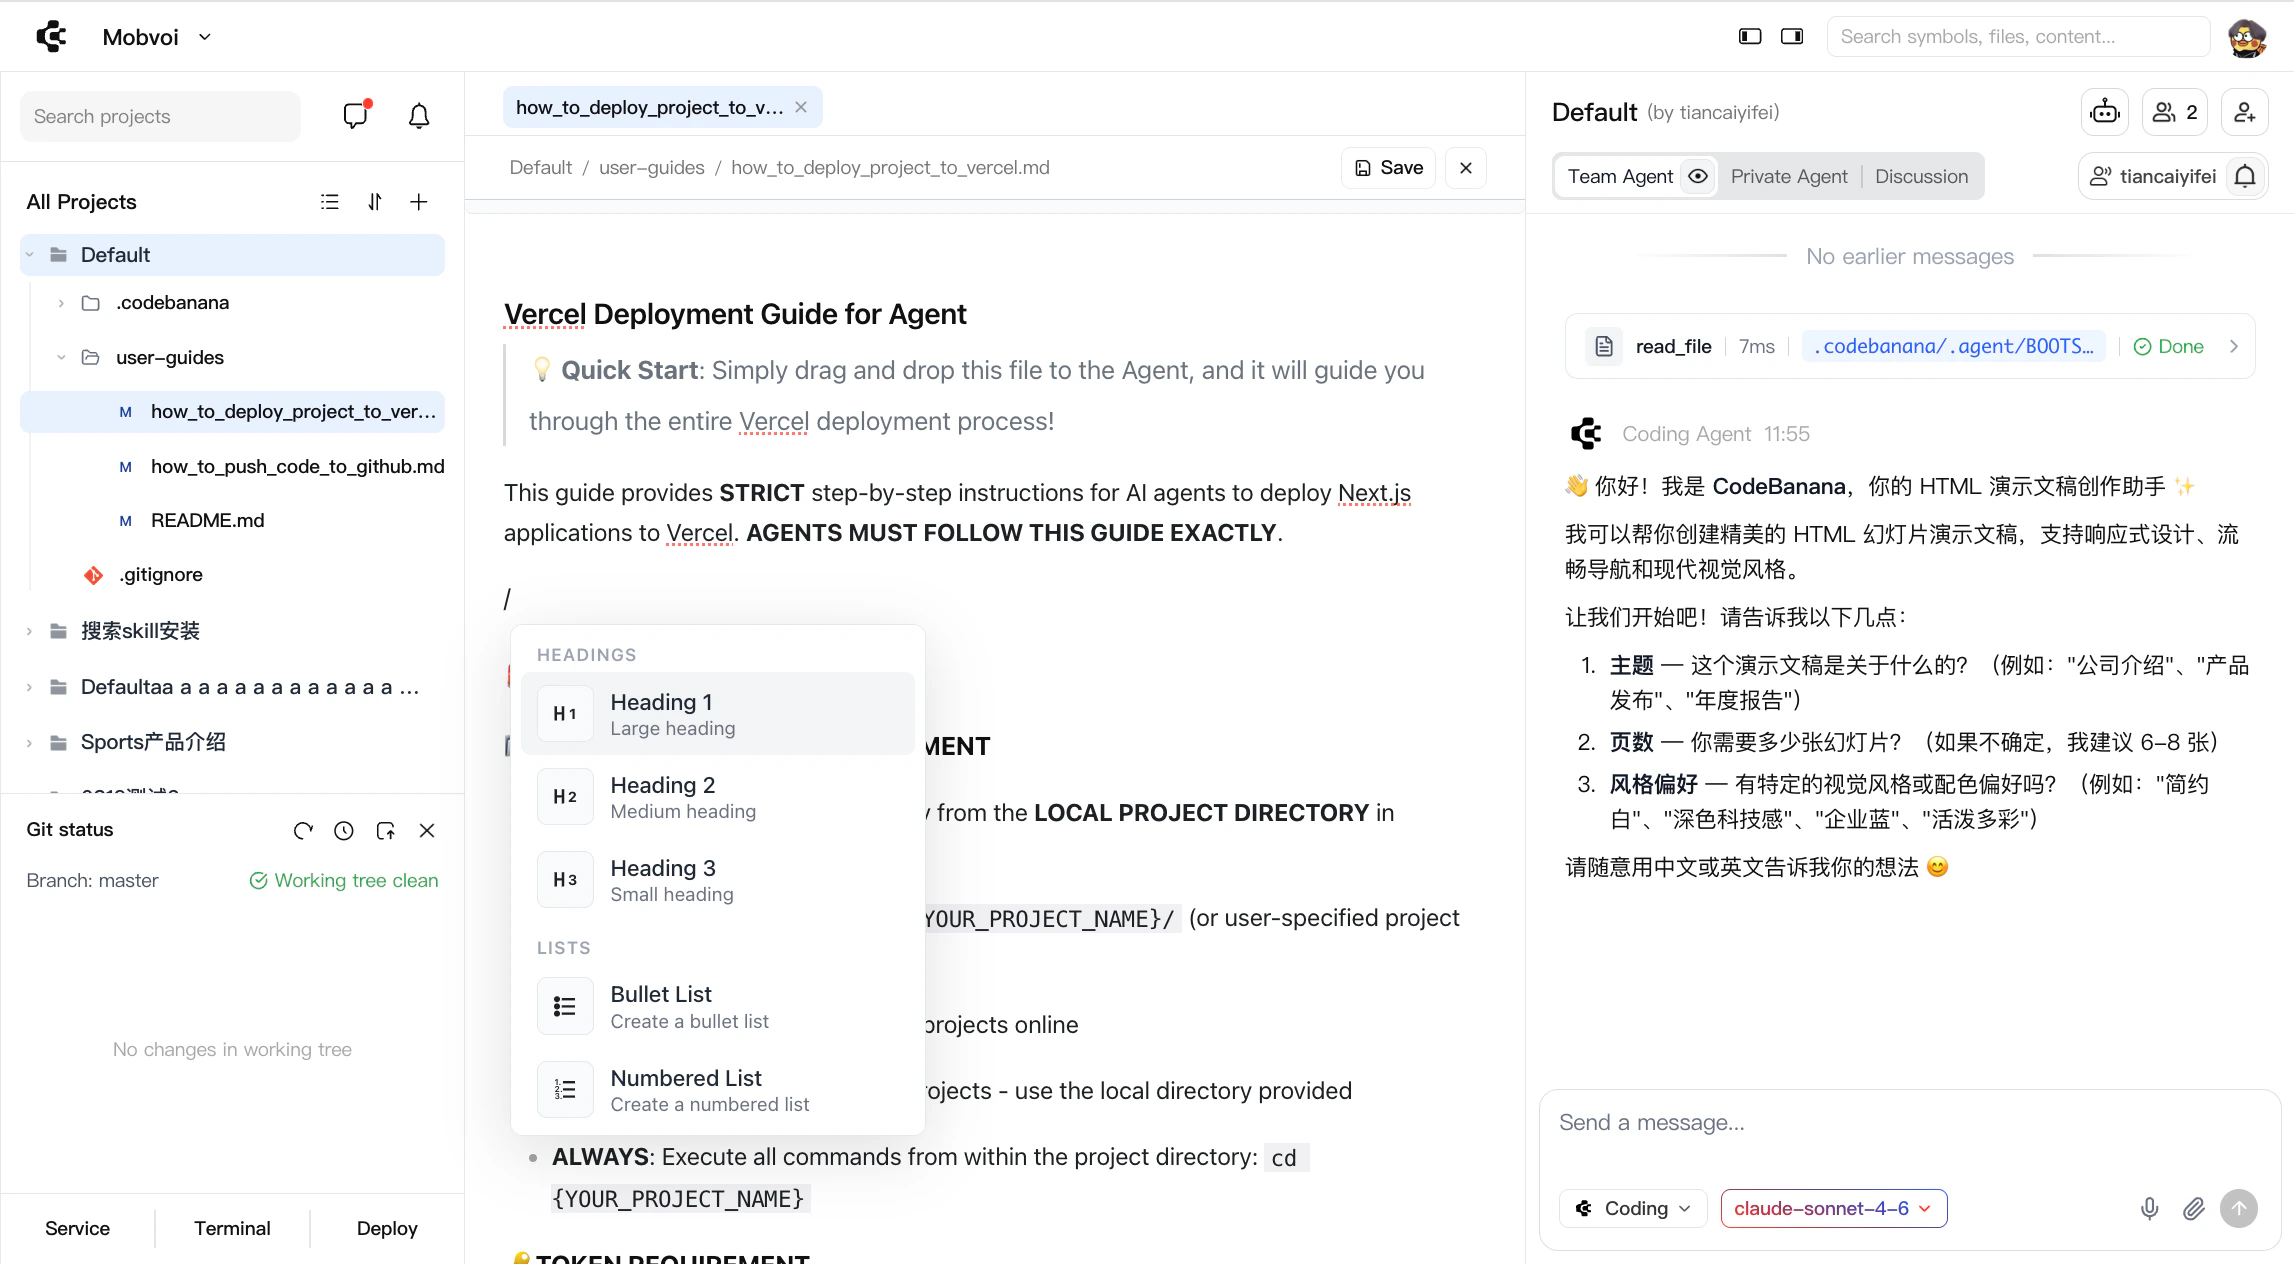Open Git history clock icon
The image size is (2294, 1264).
344,830
